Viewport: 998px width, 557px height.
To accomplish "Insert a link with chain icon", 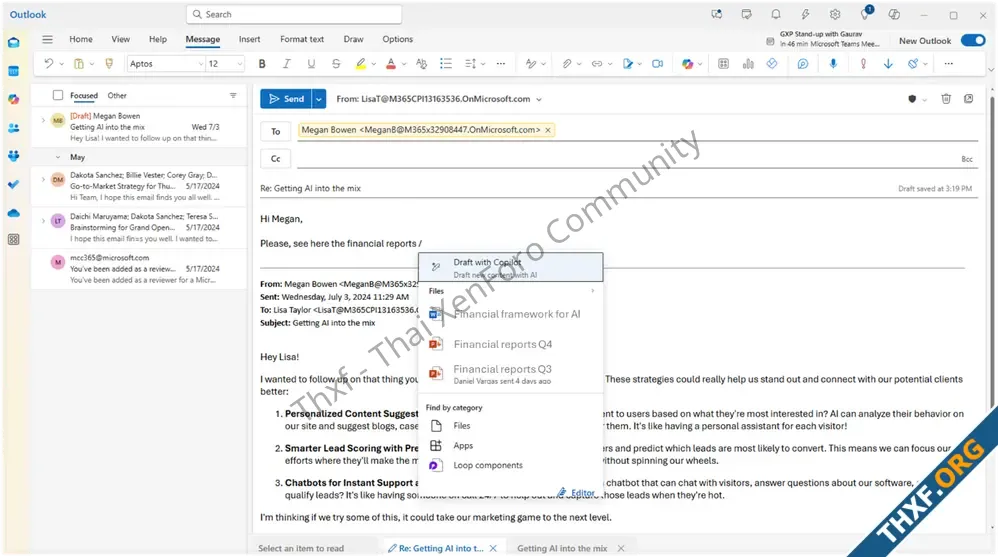I will 596,64.
